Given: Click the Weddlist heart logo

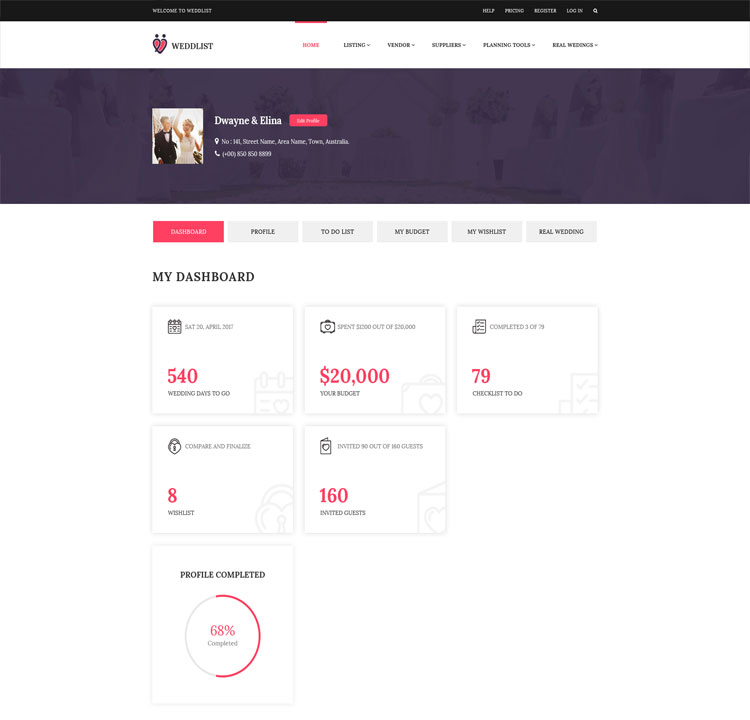Looking at the screenshot, I should tap(160, 45).
